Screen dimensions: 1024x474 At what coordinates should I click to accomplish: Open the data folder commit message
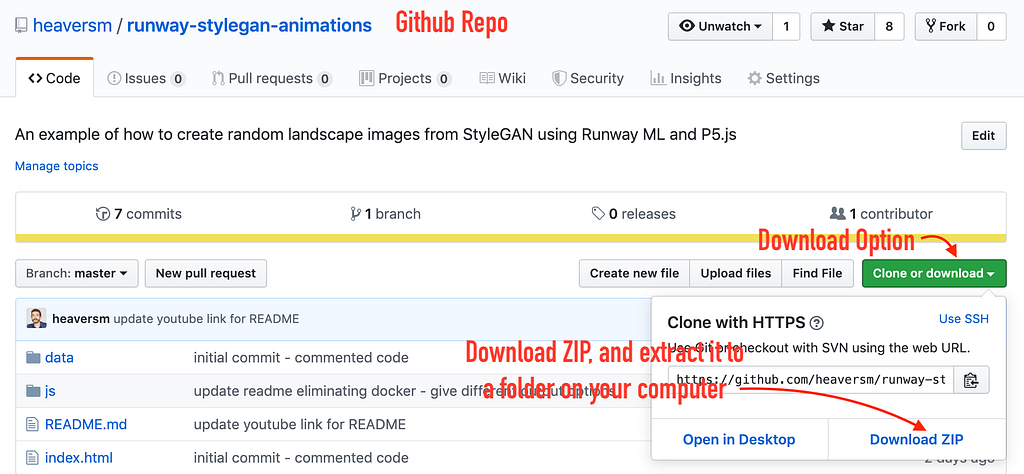[301, 358]
